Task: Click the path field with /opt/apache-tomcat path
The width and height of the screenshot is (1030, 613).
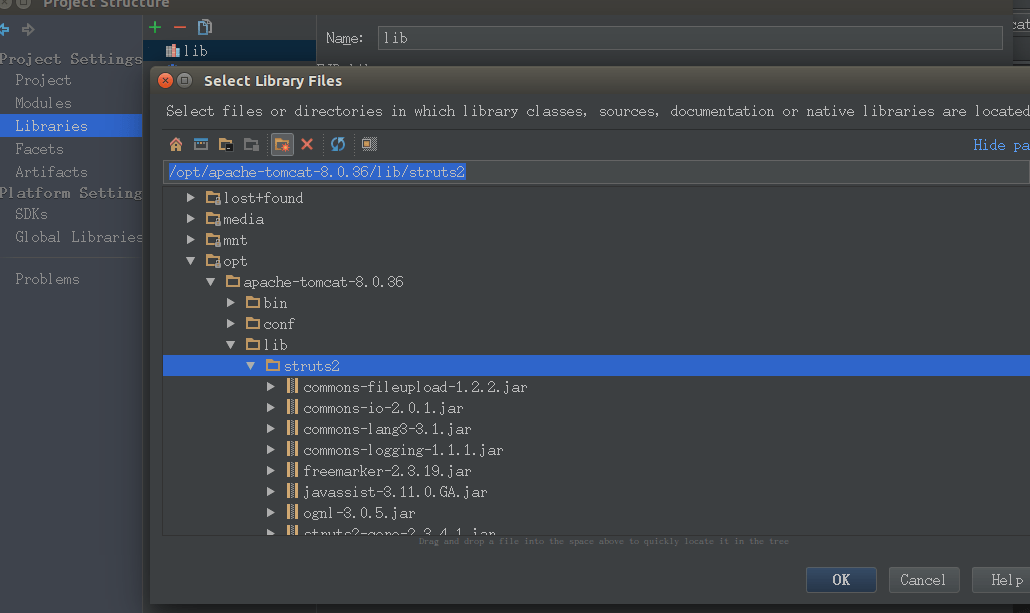Action: click(596, 172)
